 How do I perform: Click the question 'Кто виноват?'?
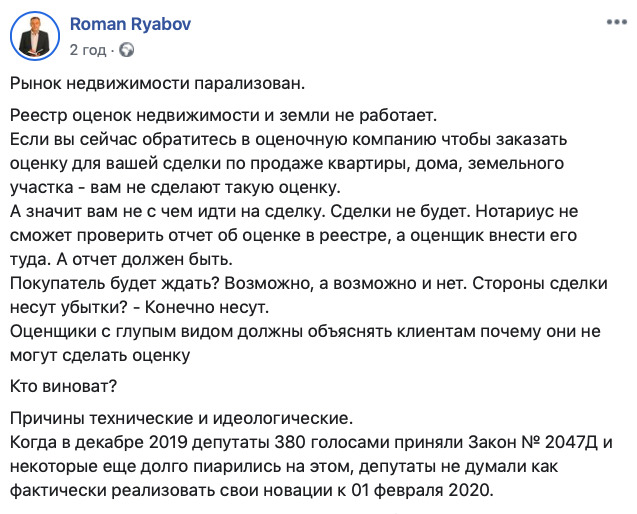pos(63,386)
